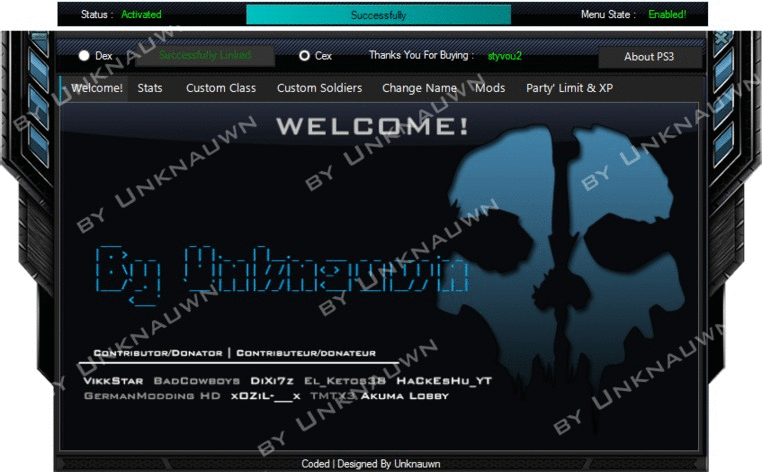Screen dimensions: 762x472
Task: Click the minimize icon at top-left frame
Action: 39,38
